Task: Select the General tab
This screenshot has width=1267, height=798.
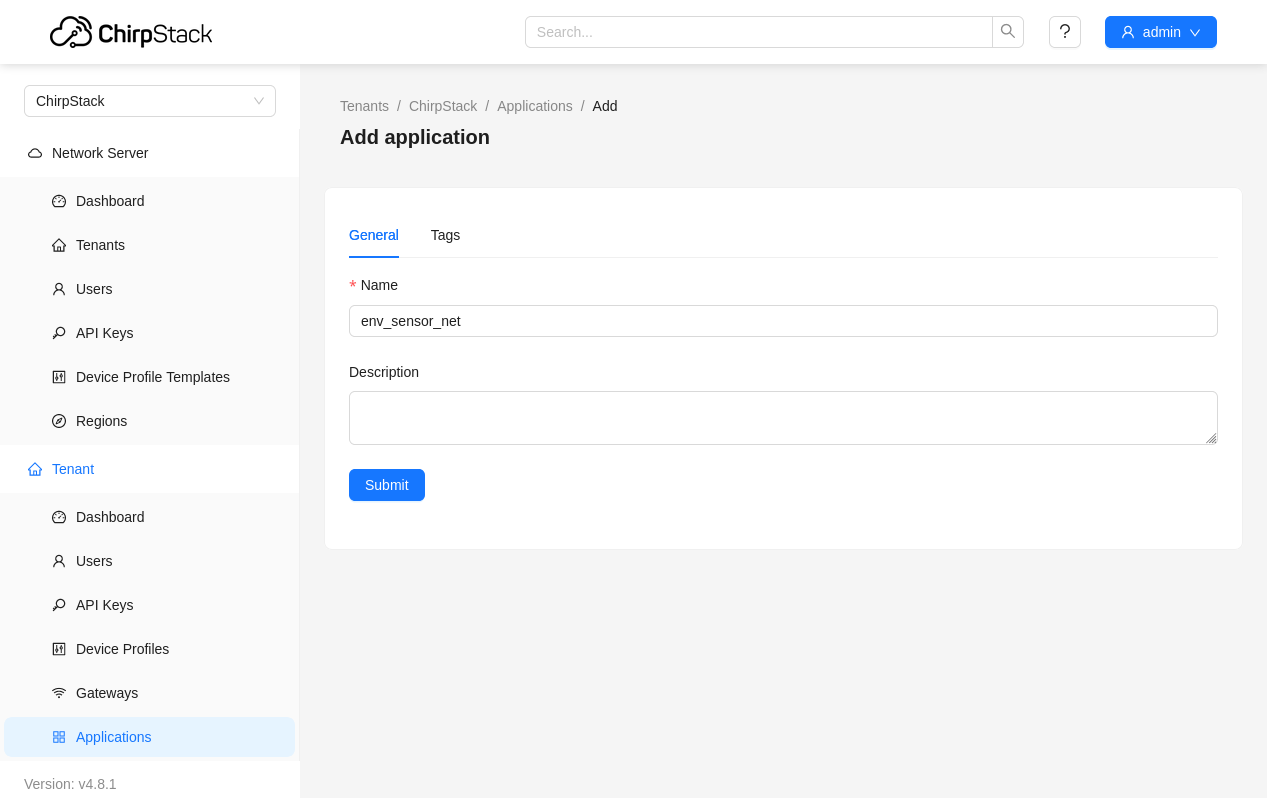Action: (374, 235)
